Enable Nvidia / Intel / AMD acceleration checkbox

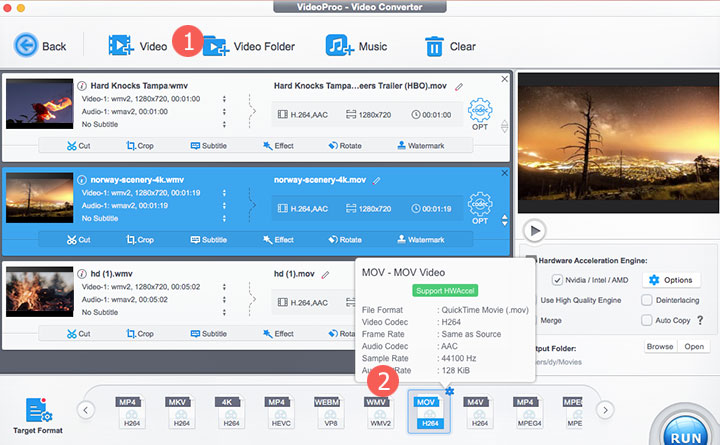(557, 280)
